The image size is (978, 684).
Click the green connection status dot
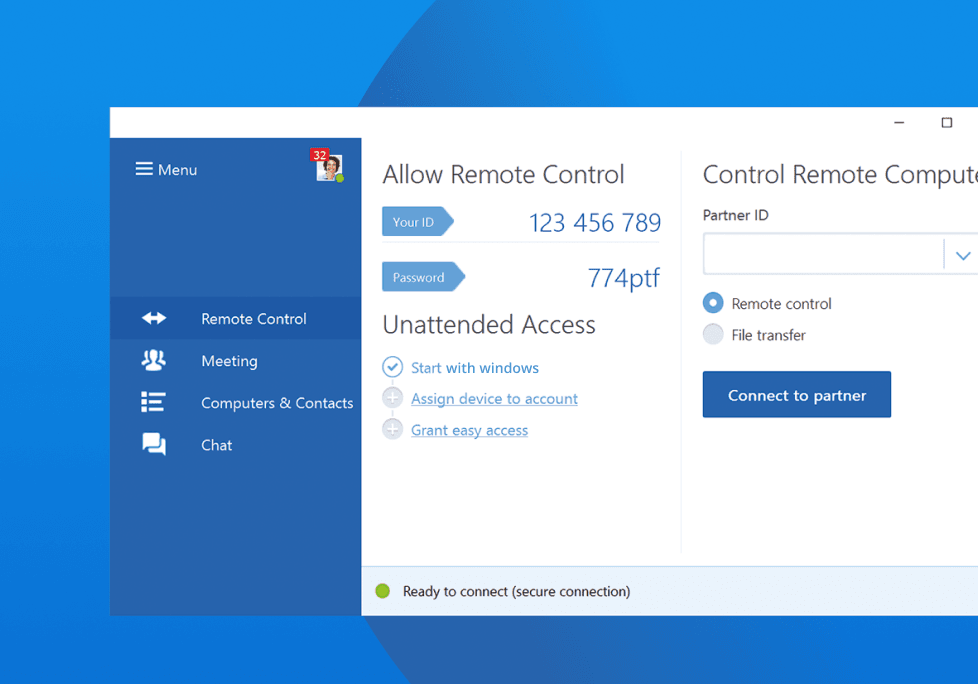(382, 591)
